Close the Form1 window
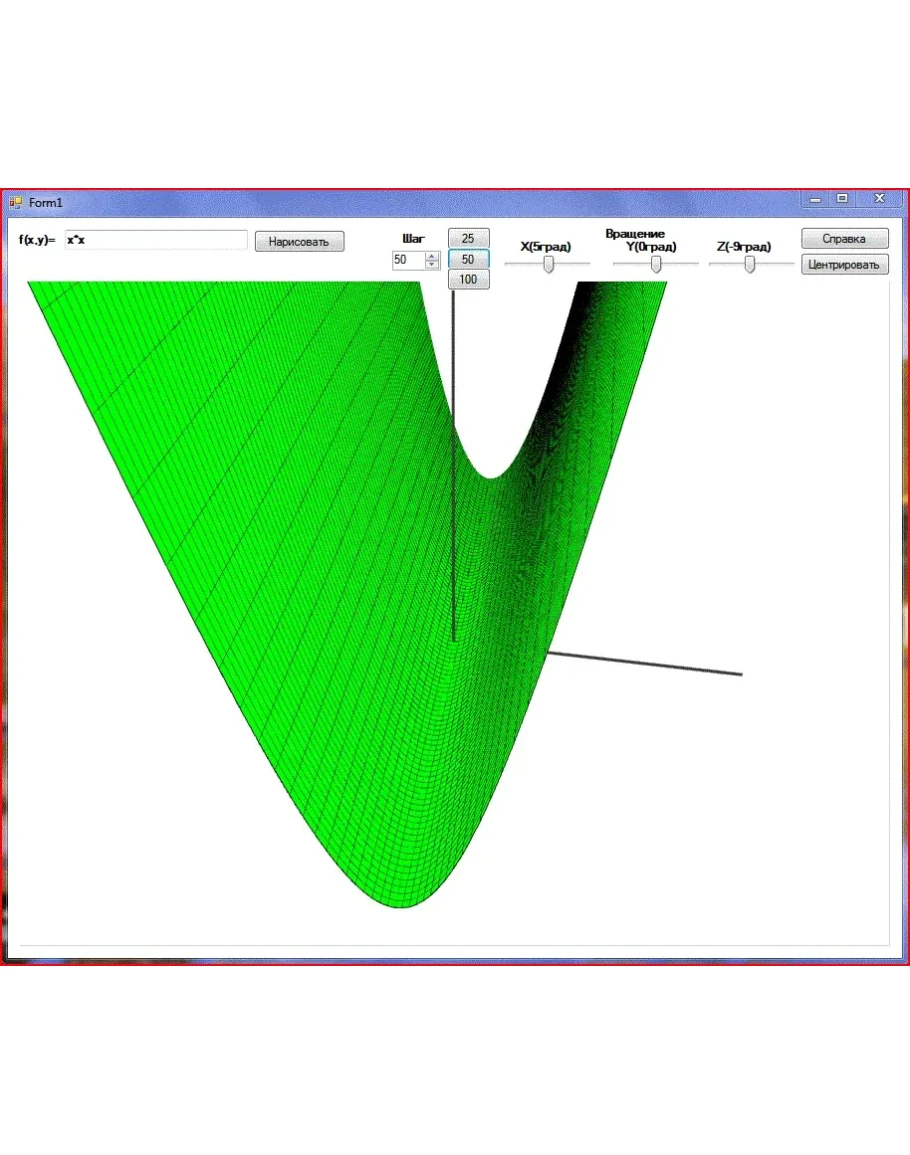Image resolution: width=910 pixels, height=1155 pixels. (879, 199)
